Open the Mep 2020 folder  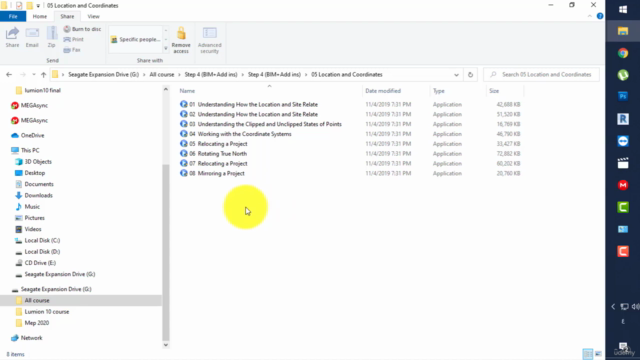(36, 323)
